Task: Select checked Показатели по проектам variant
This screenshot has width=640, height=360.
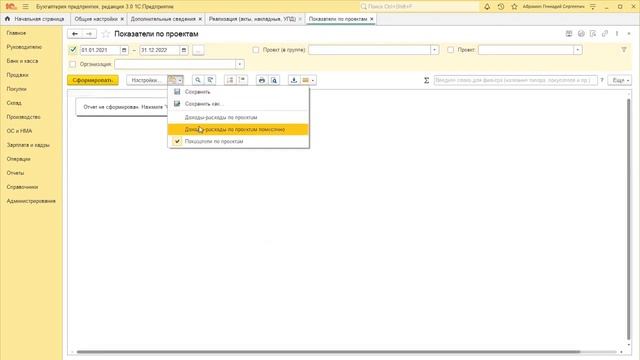Action: [x=238, y=141]
